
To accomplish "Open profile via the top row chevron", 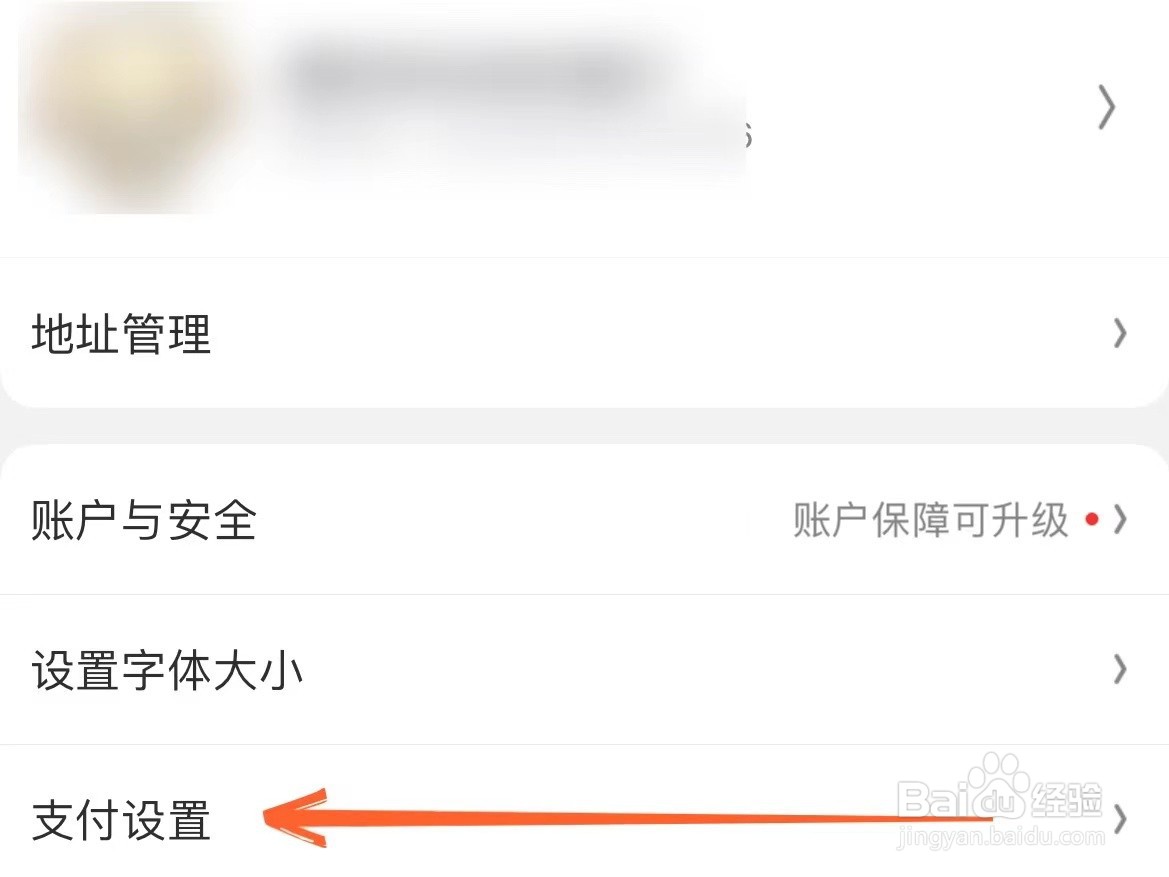I will (1107, 108).
